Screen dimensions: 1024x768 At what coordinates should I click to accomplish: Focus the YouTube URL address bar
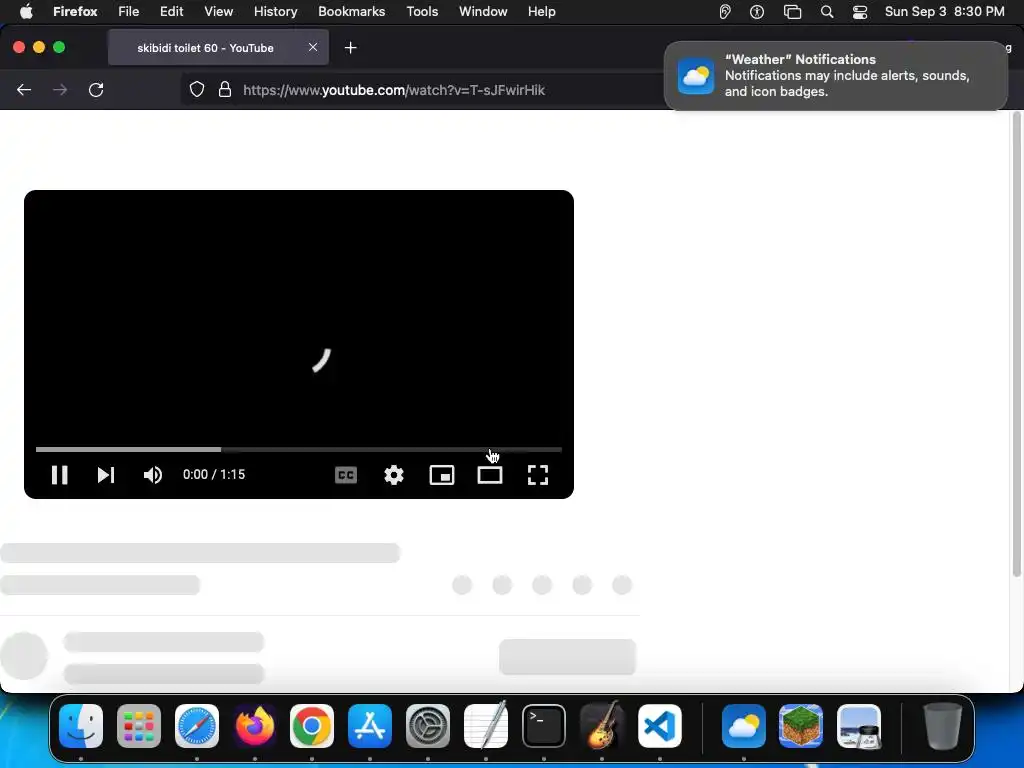394,90
